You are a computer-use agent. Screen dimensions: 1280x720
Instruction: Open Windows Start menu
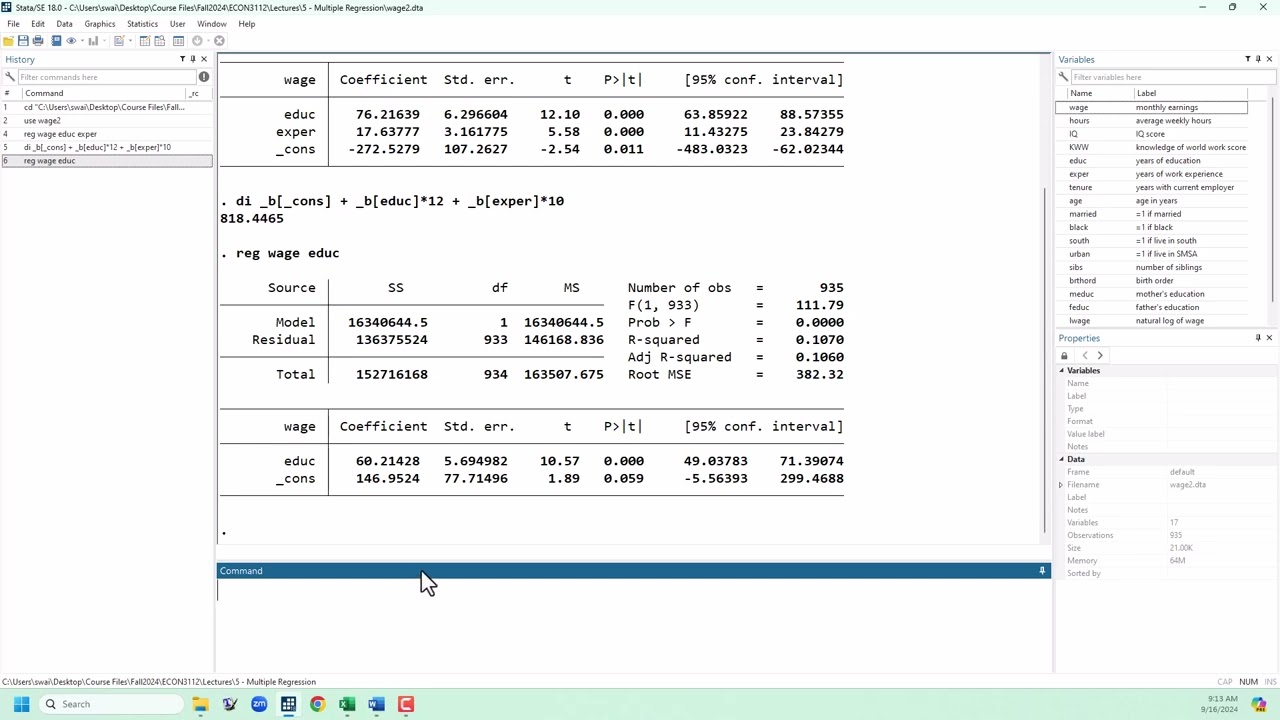(x=21, y=704)
